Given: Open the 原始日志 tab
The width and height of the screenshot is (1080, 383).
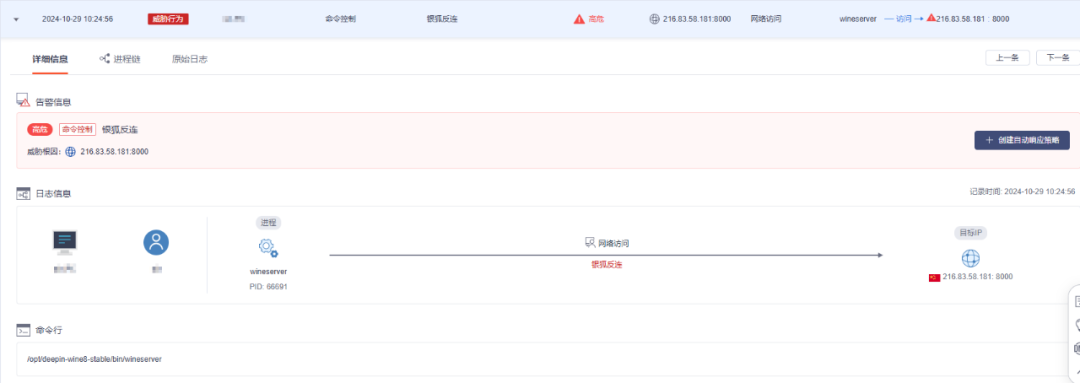Looking at the screenshot, I should tap(189, 59).
